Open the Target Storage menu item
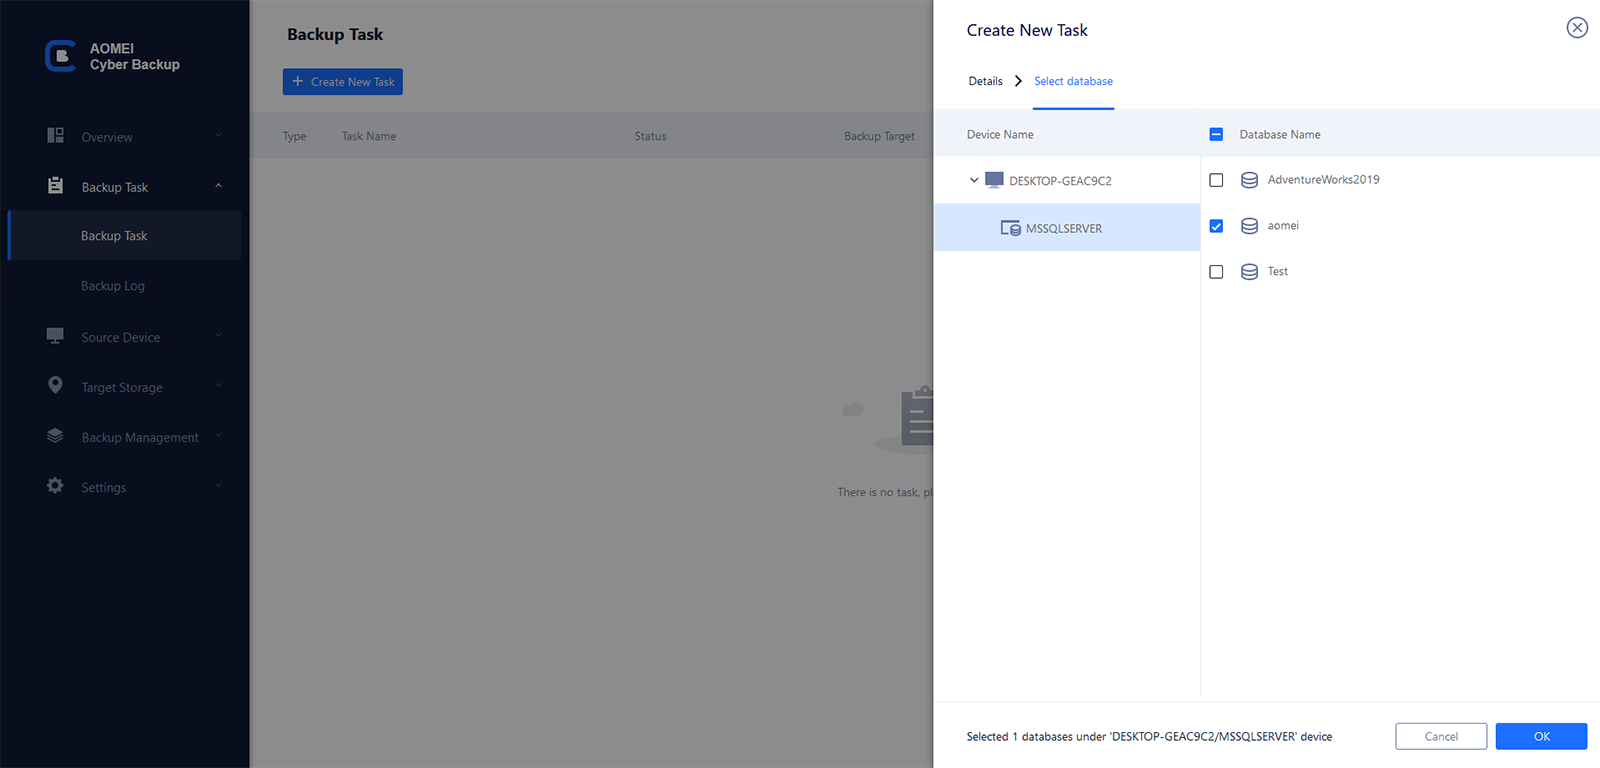The image size is (1600, 768). coord(124,386)
